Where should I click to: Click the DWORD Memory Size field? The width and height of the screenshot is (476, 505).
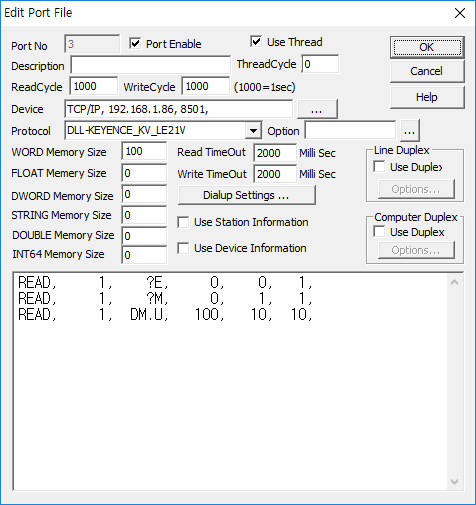point(144,195)
